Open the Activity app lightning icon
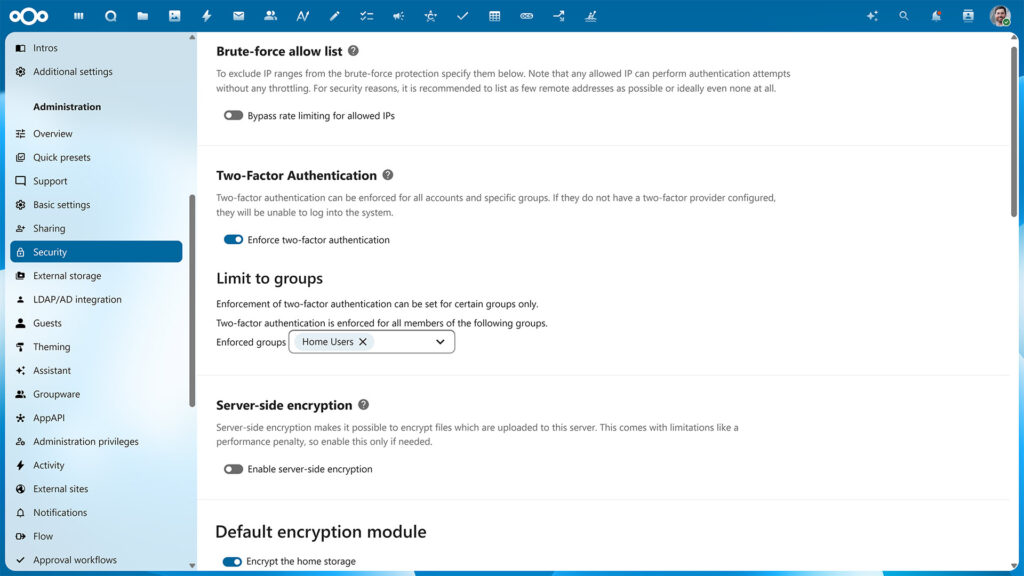Viewport: 1024px width, 576px height. (207, 15)
